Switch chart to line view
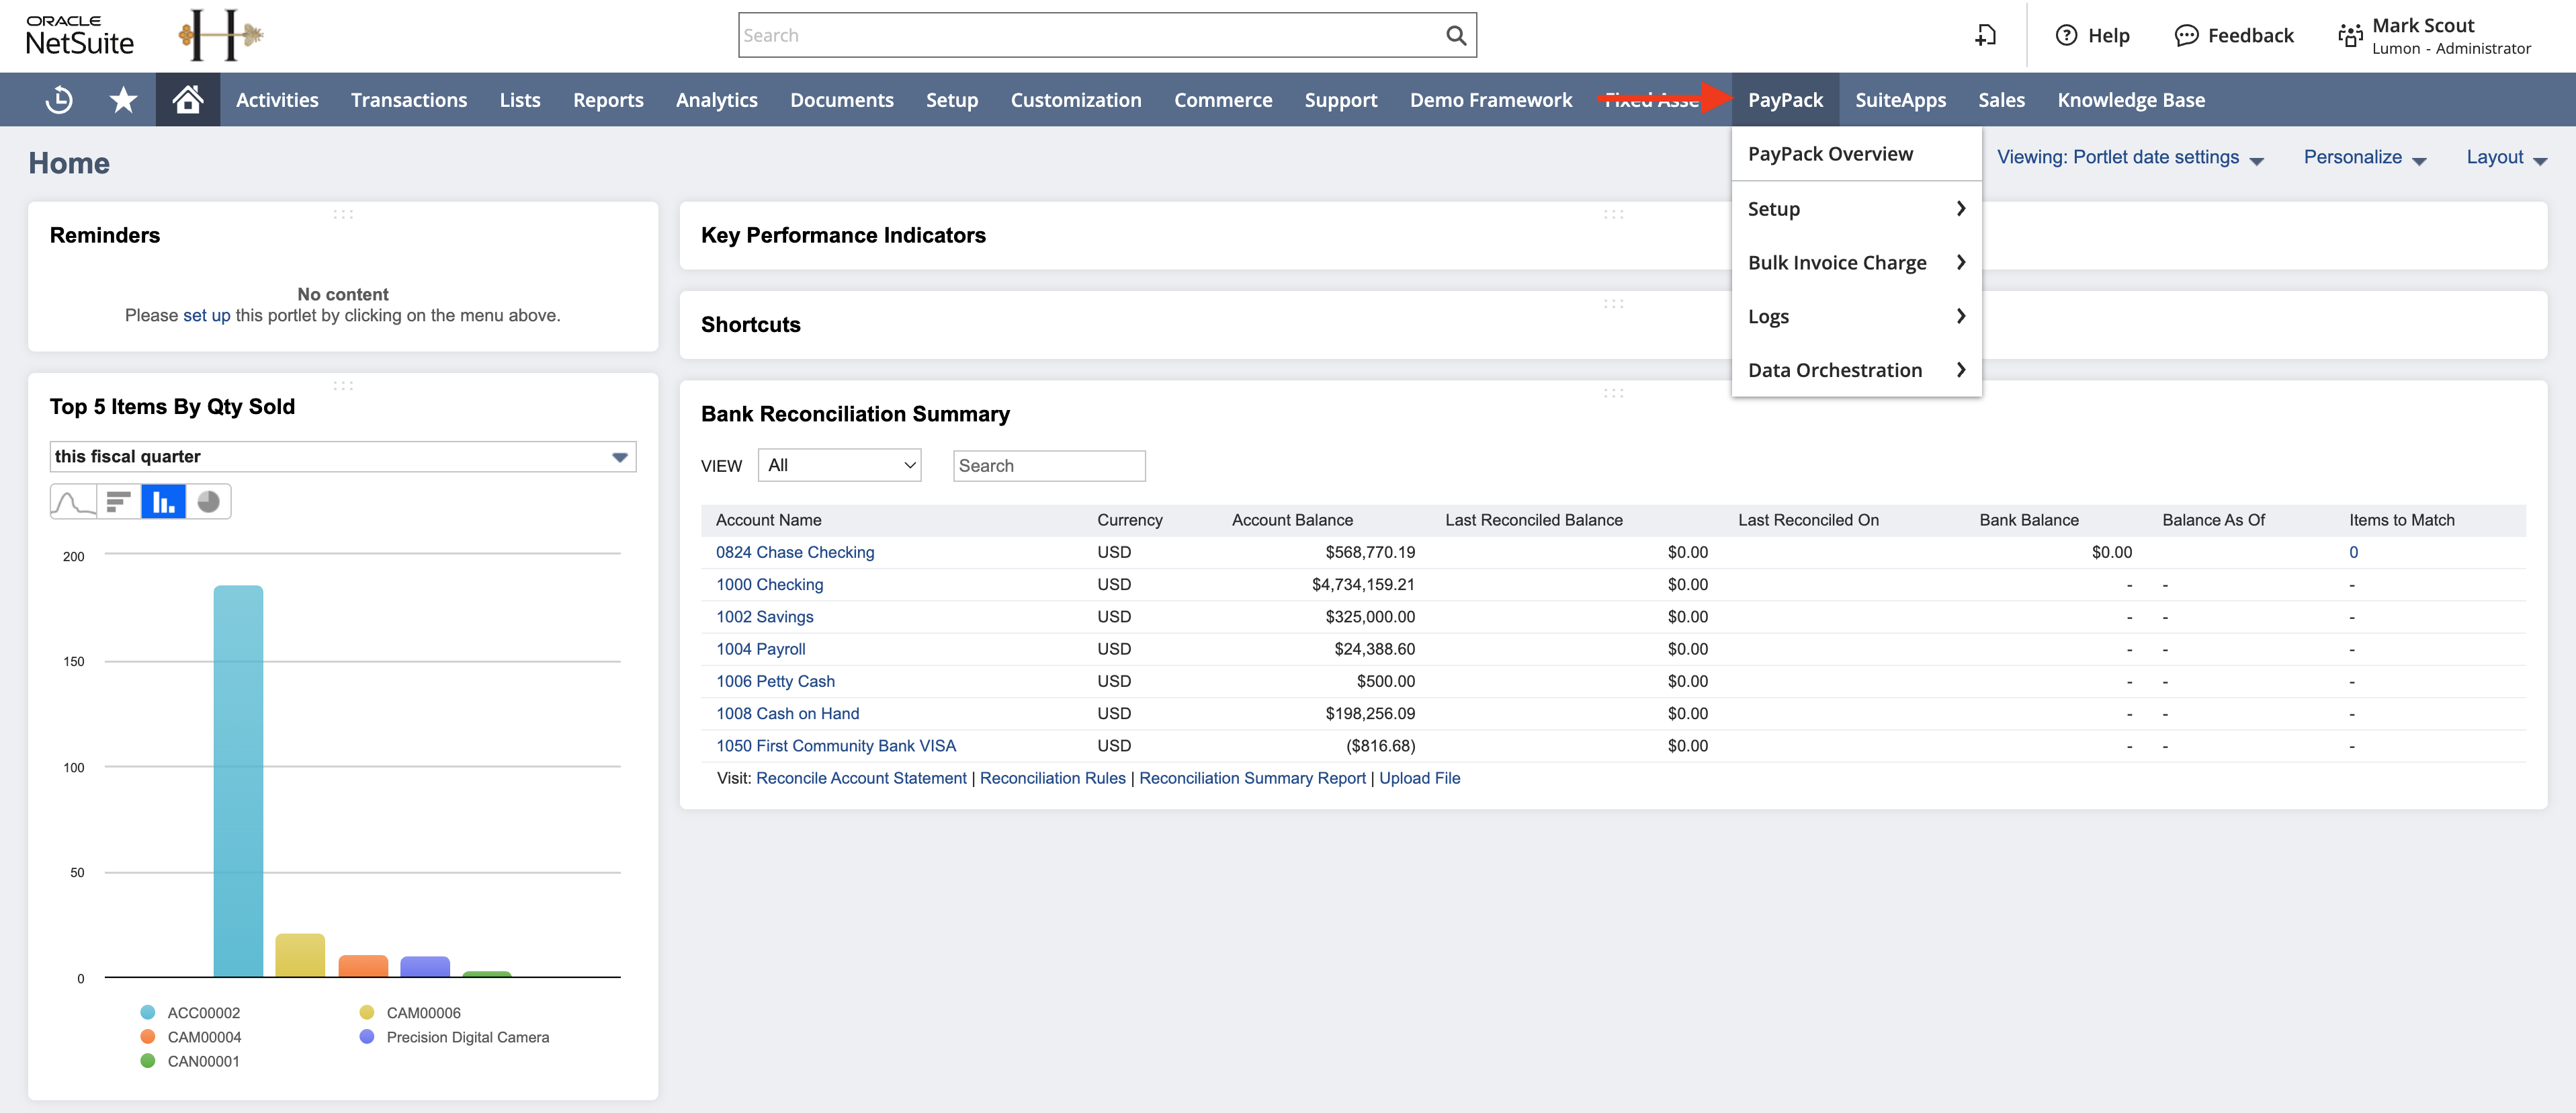Image resolution: width=2576 pixels, height=1113 pixels. 73,501
